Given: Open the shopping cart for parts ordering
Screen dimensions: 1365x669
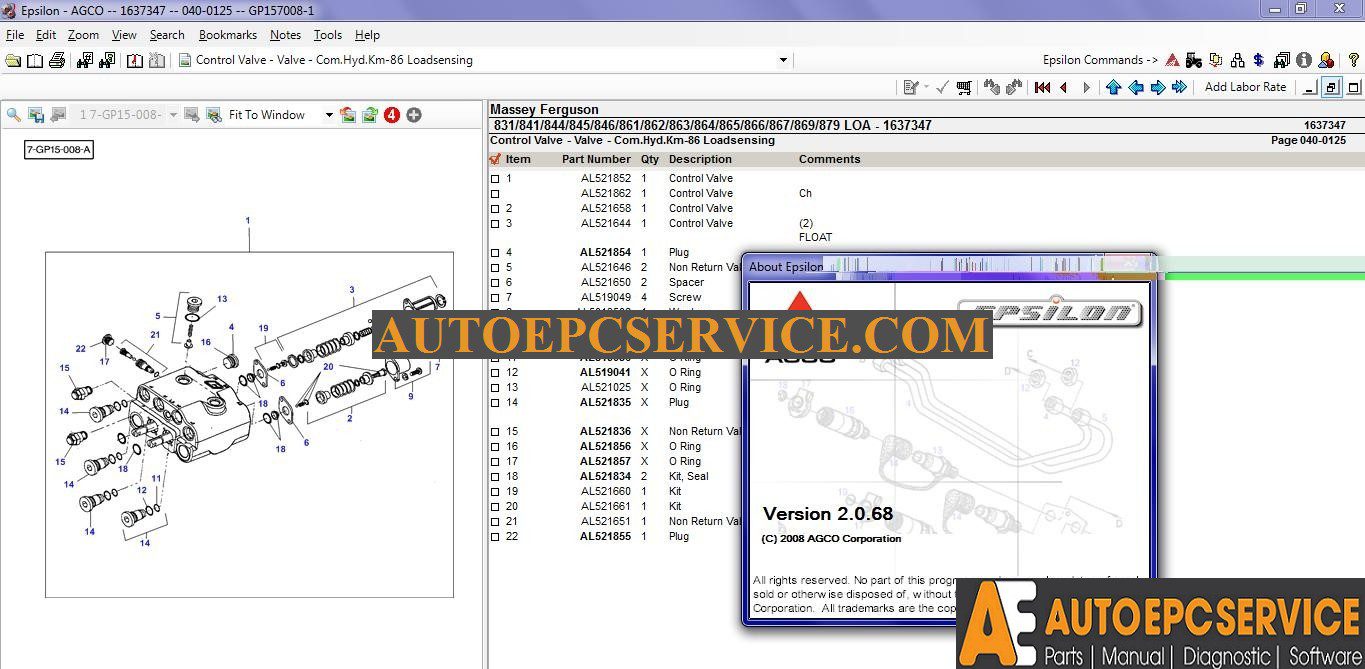Looking at the screenshot, I should [x=963, y=88].
